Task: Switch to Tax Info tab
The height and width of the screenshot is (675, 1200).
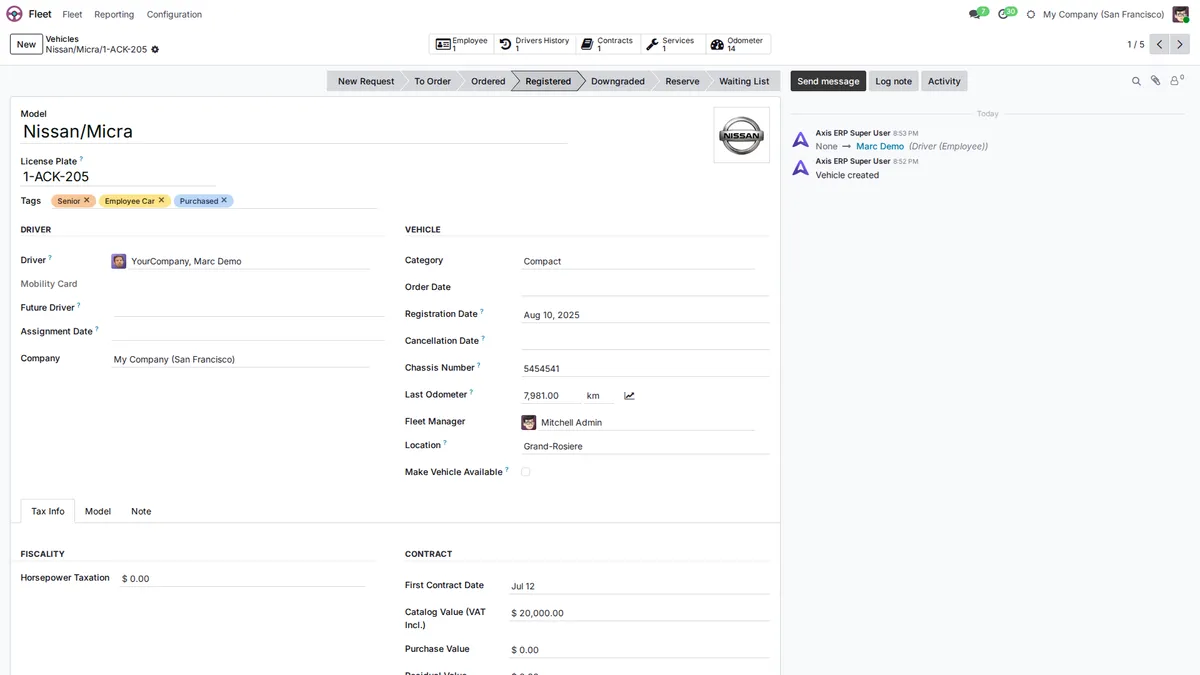Action: (x=48, y=511)
